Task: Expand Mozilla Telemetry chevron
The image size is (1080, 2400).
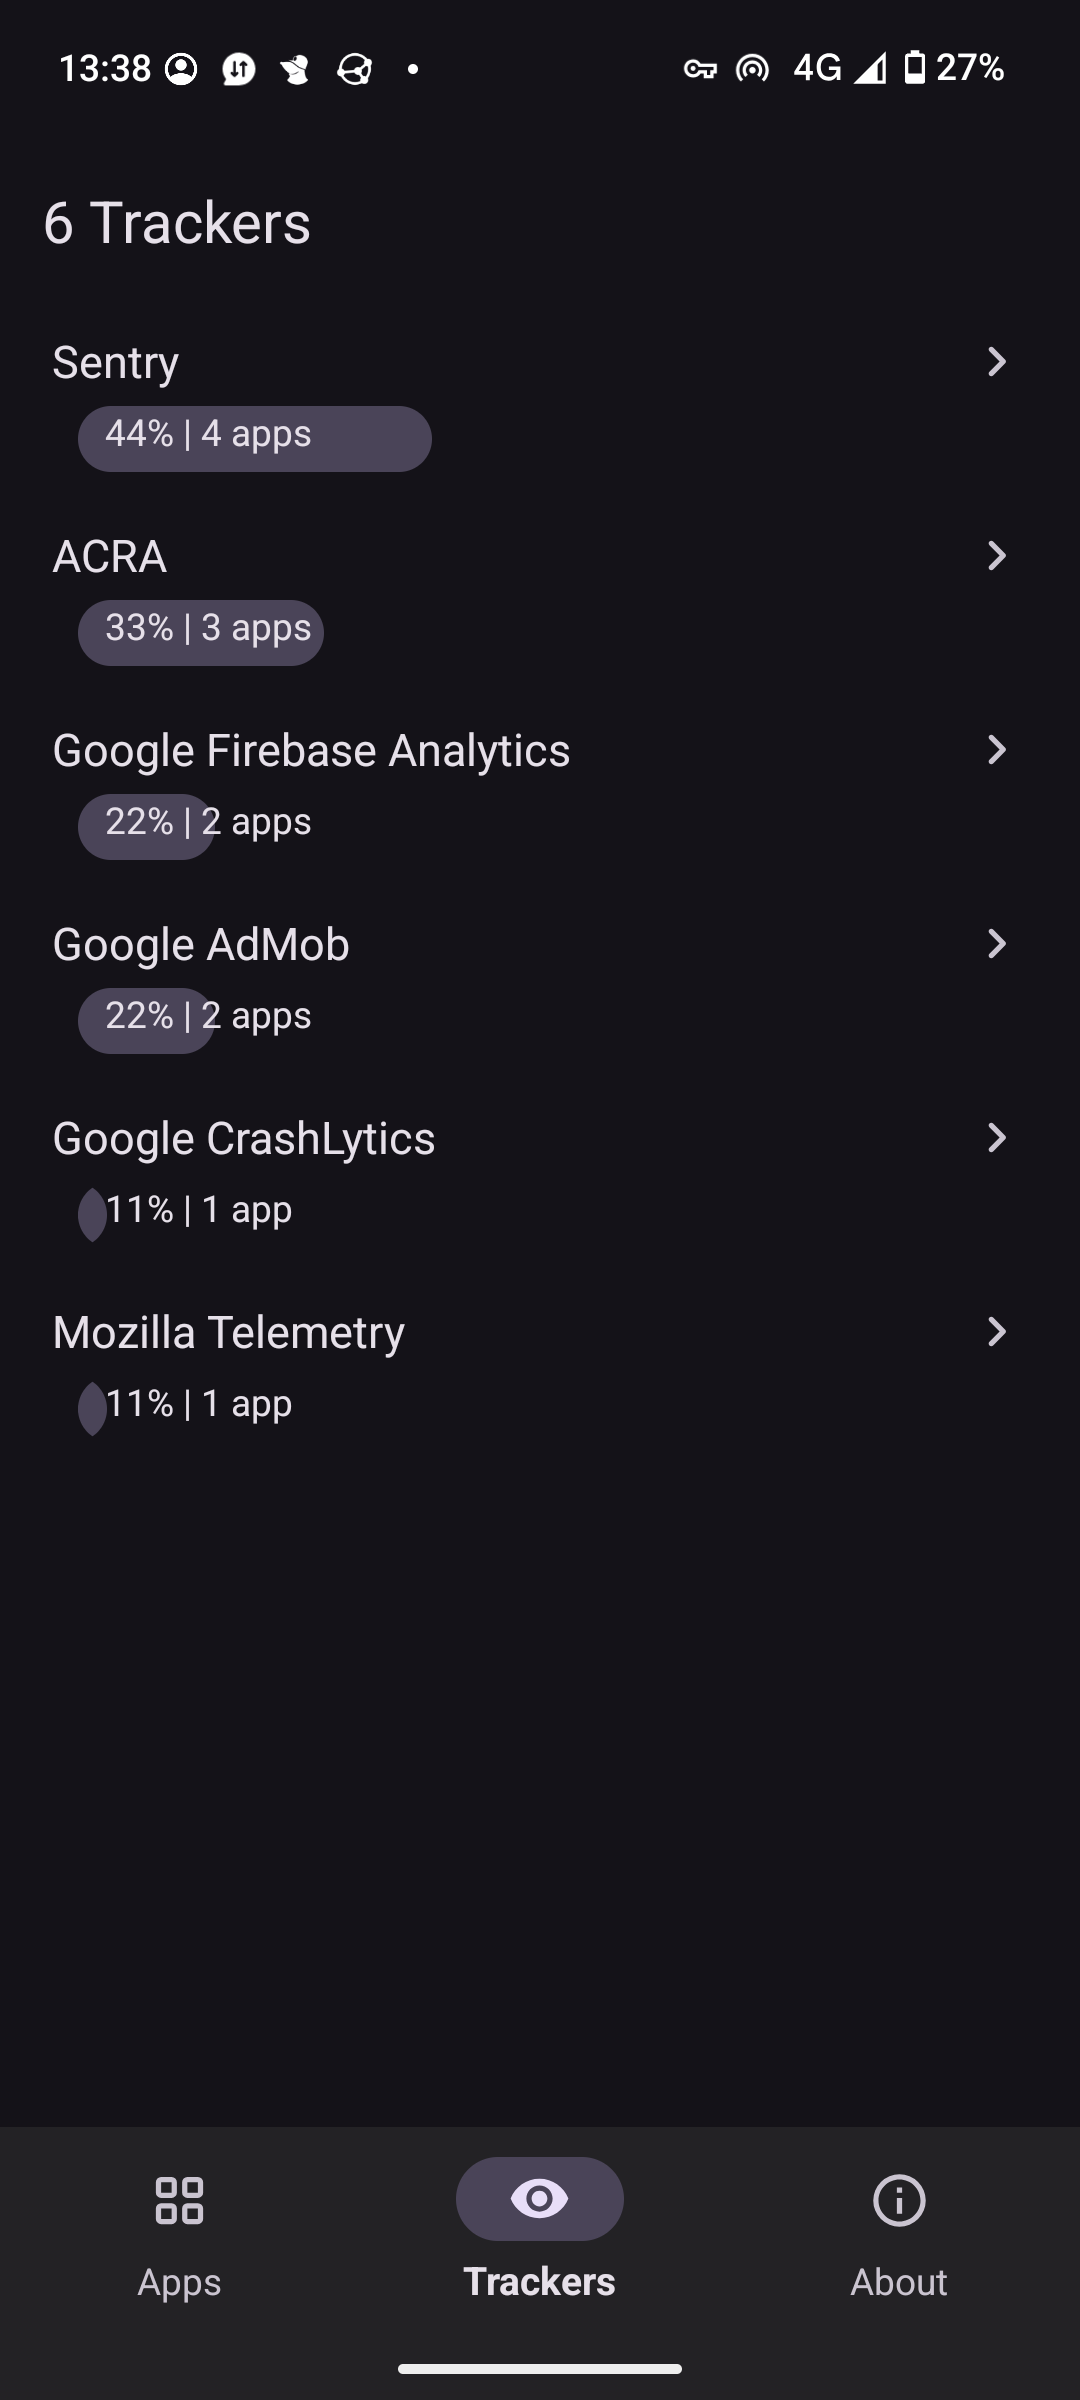Action: [996, 1332]
